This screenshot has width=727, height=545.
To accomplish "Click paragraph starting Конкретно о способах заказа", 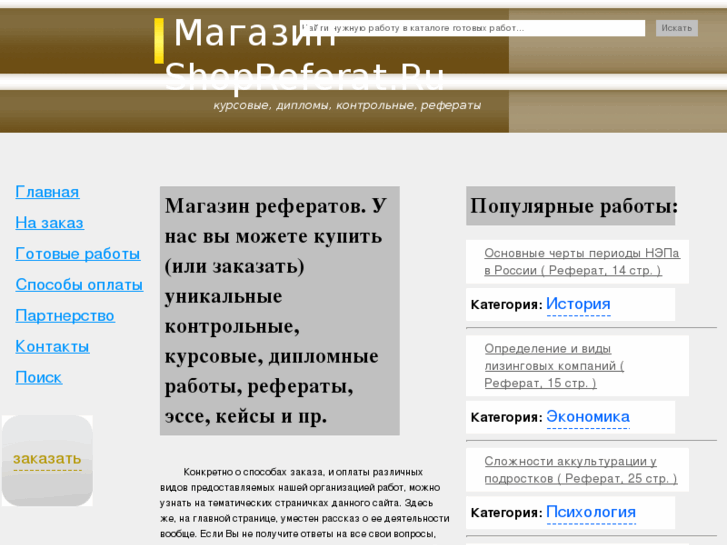I will (x=305, y=505).
